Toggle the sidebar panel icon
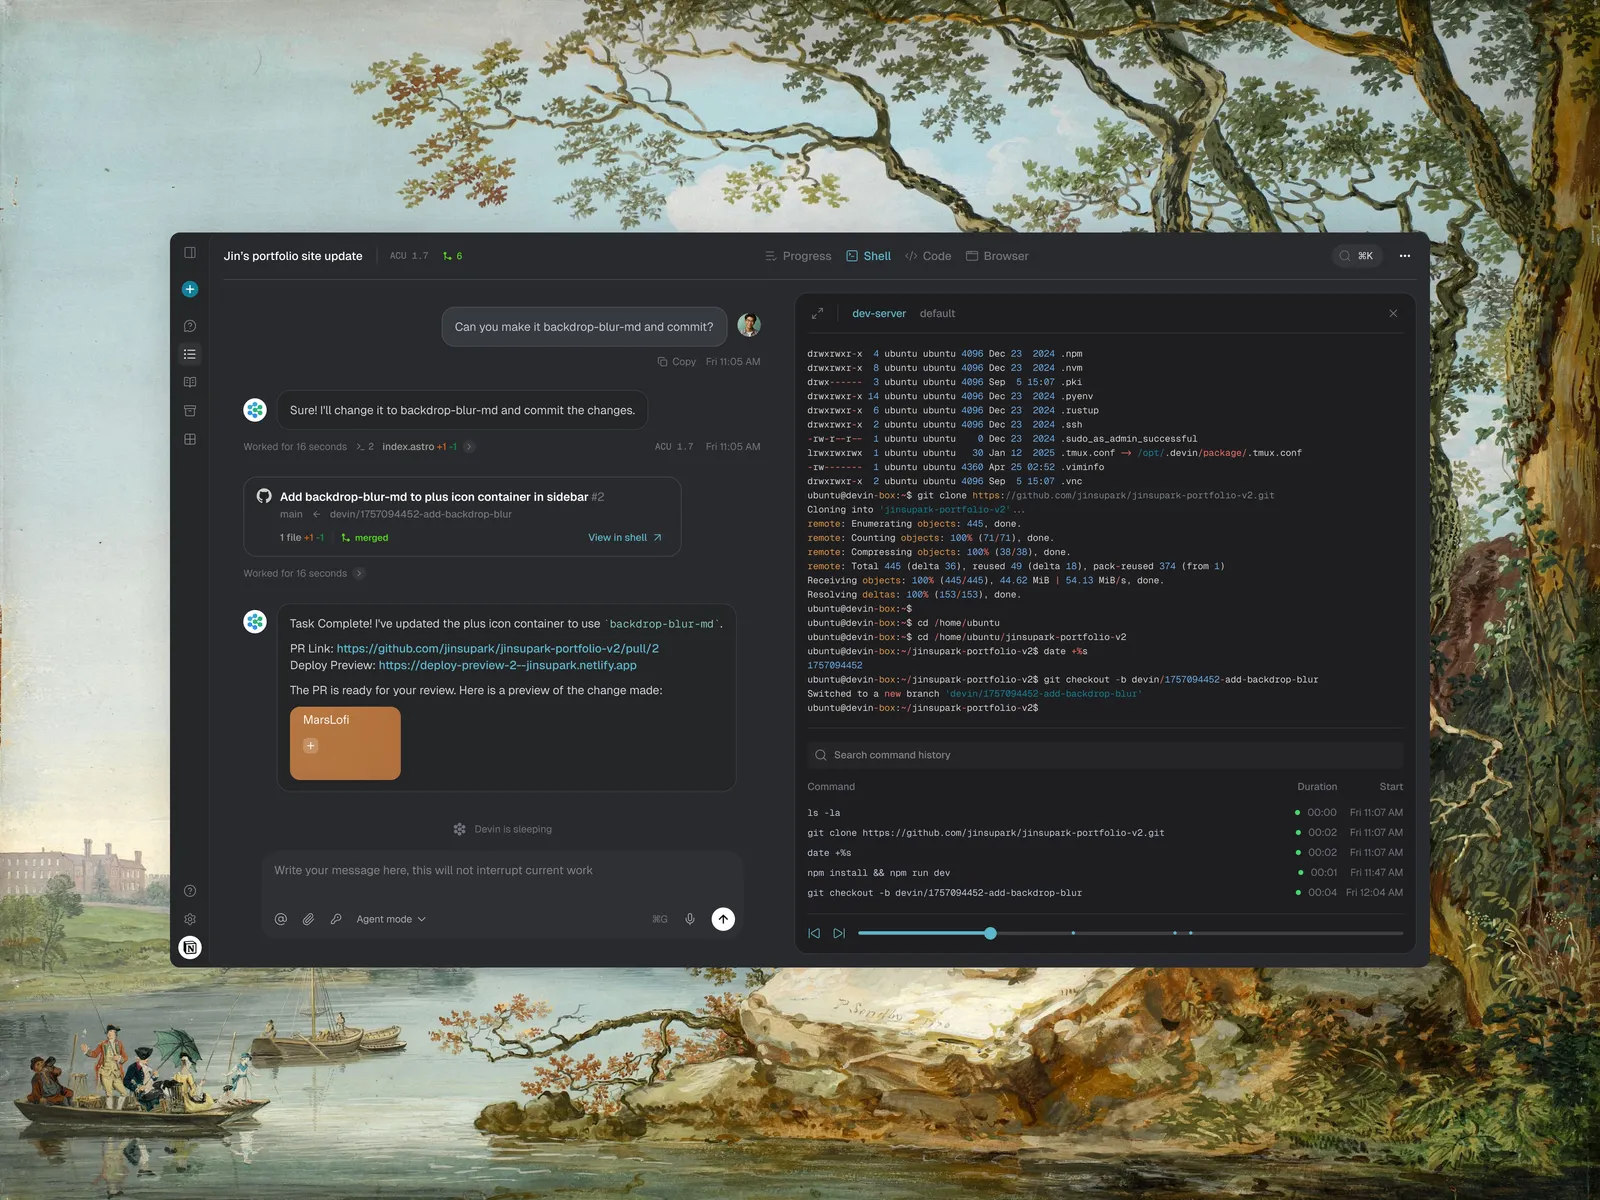Screen dimensions: 1600x1200 190,253
